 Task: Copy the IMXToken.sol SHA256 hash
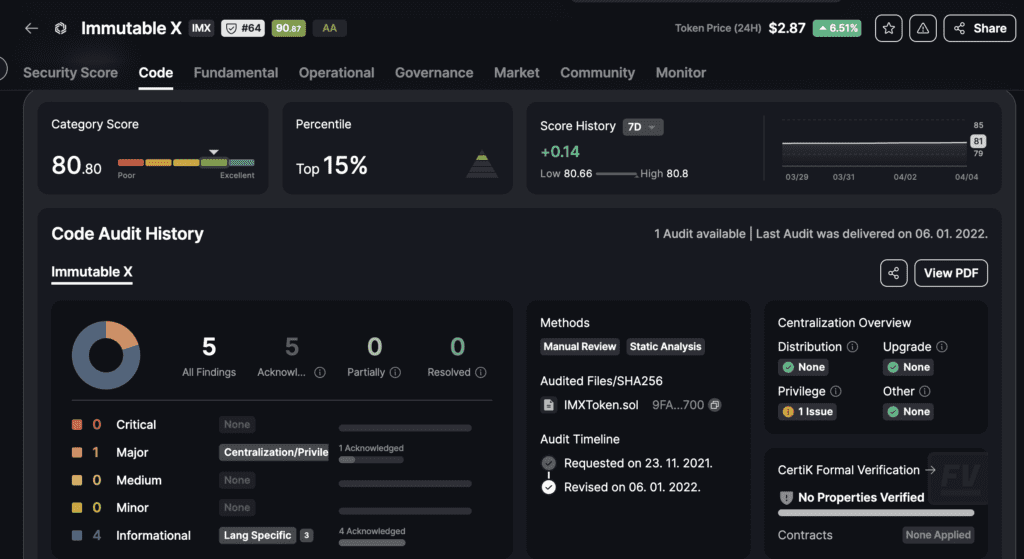coord(714,405)
